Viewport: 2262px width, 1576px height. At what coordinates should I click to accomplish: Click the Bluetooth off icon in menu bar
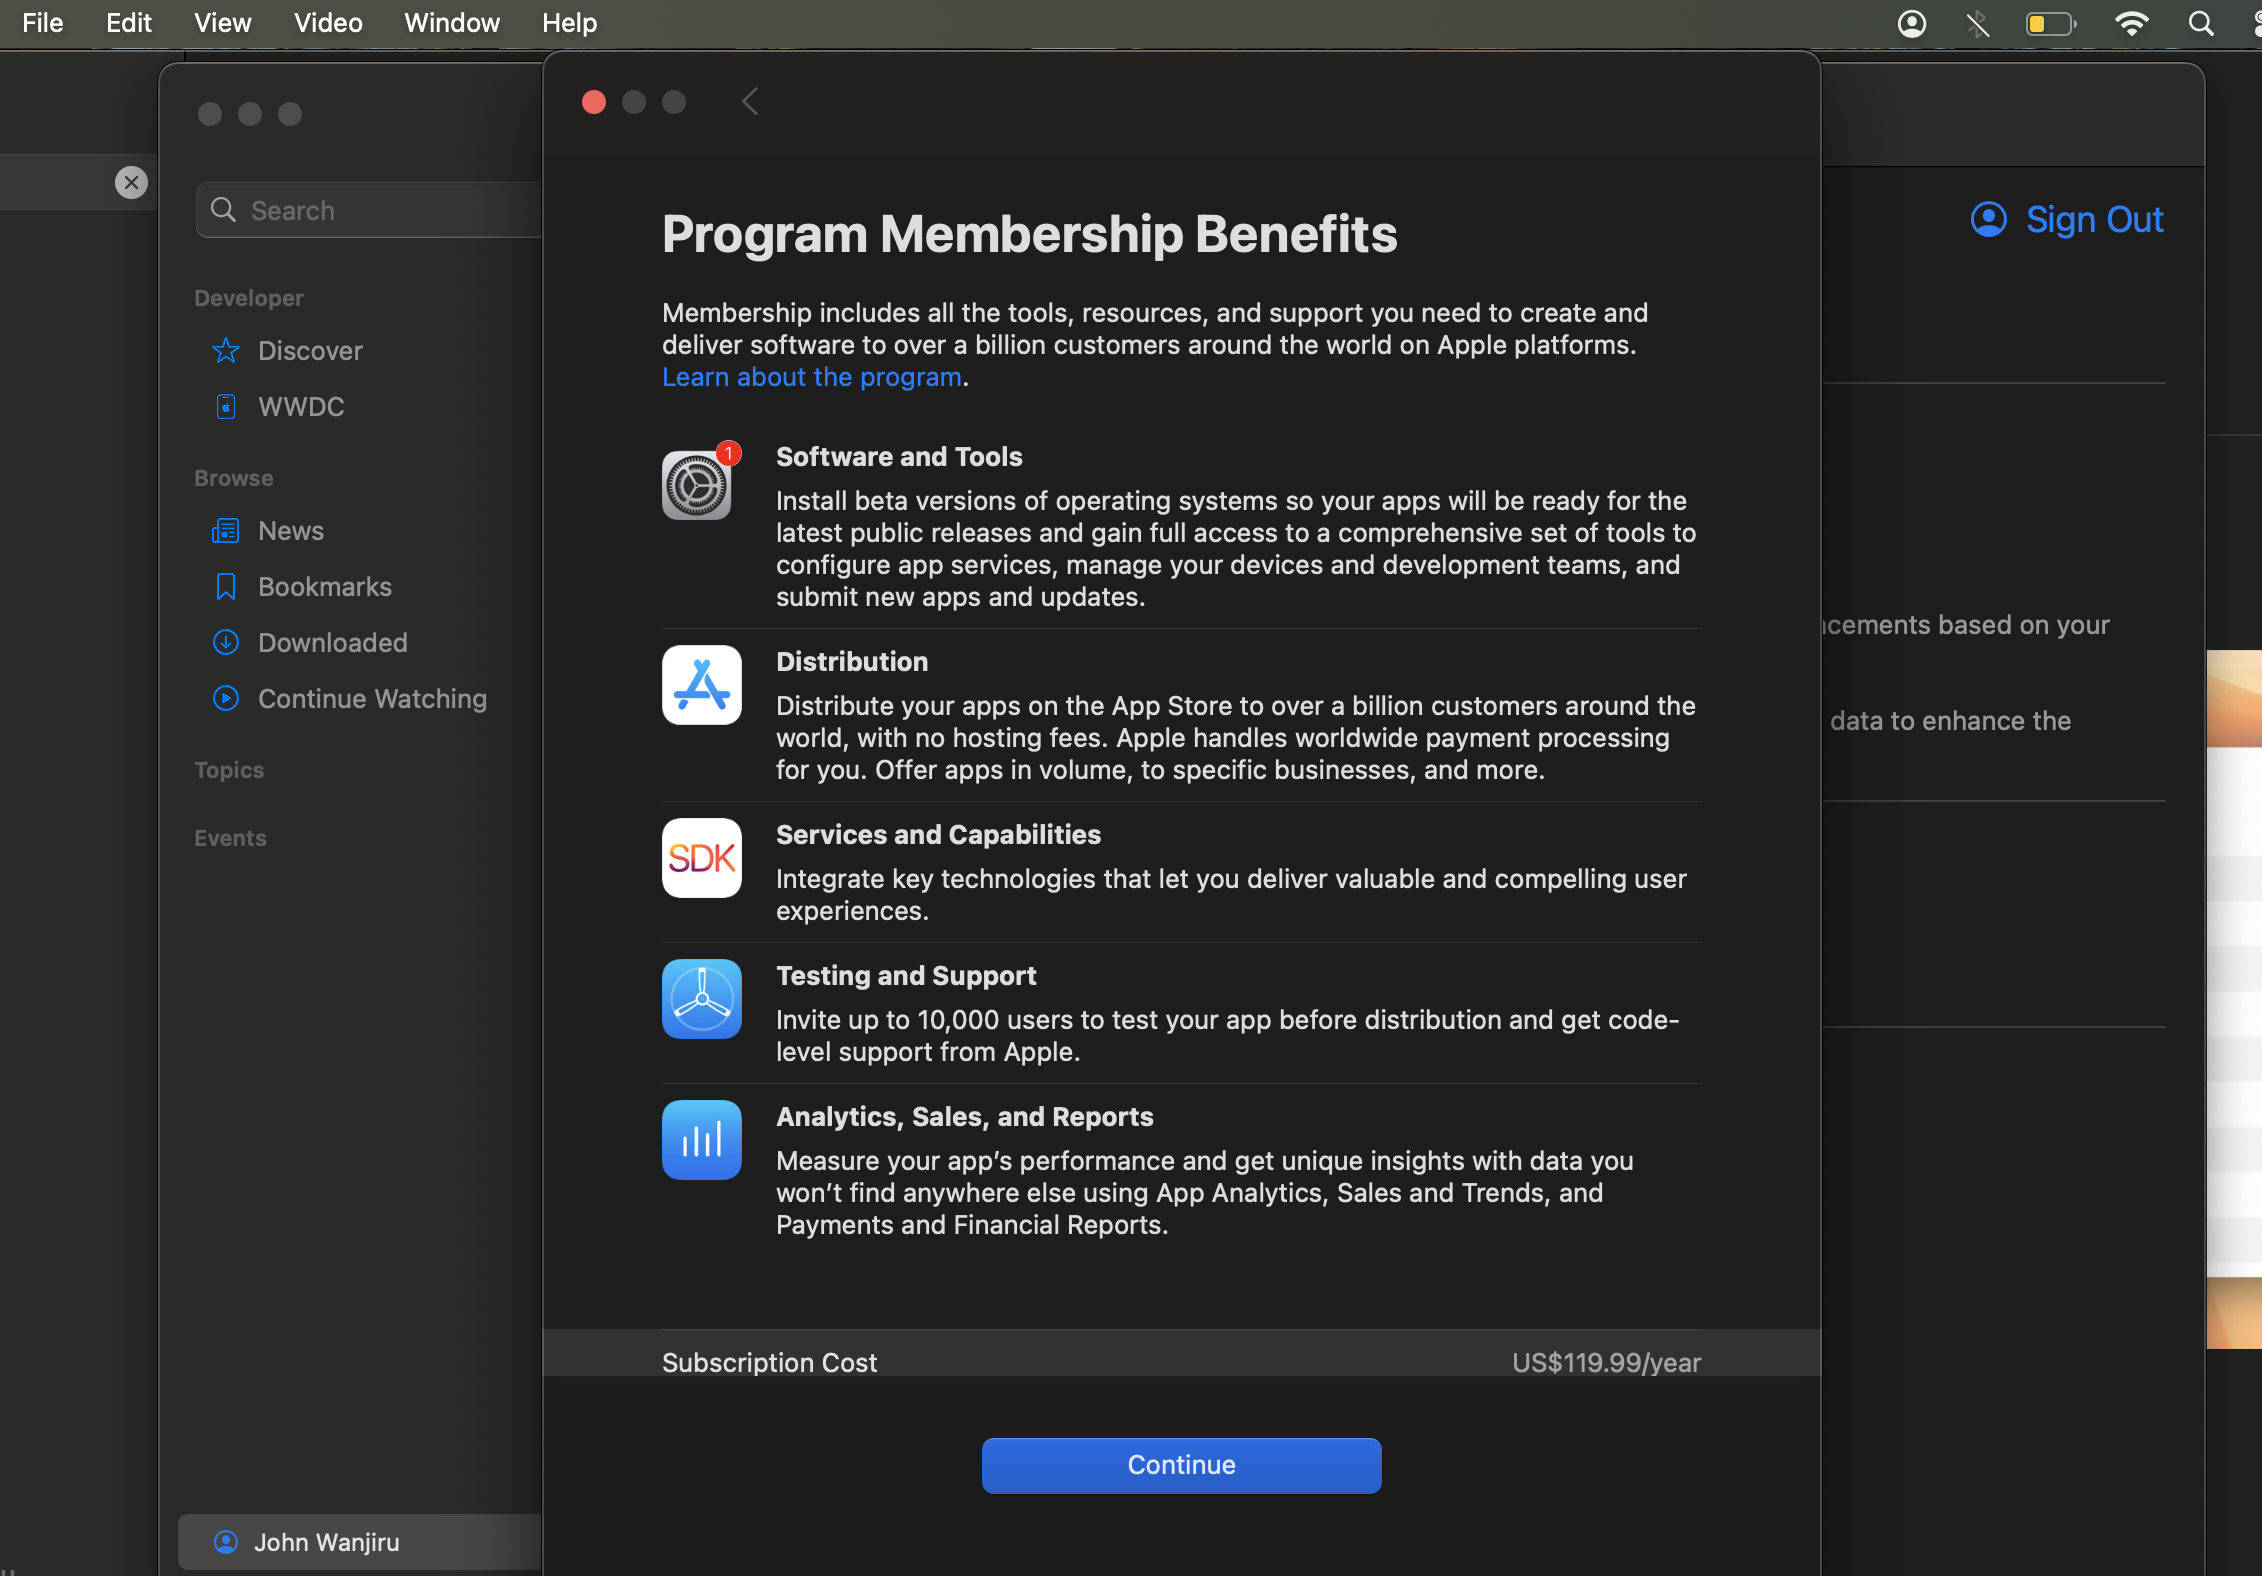coord(1977,23)
